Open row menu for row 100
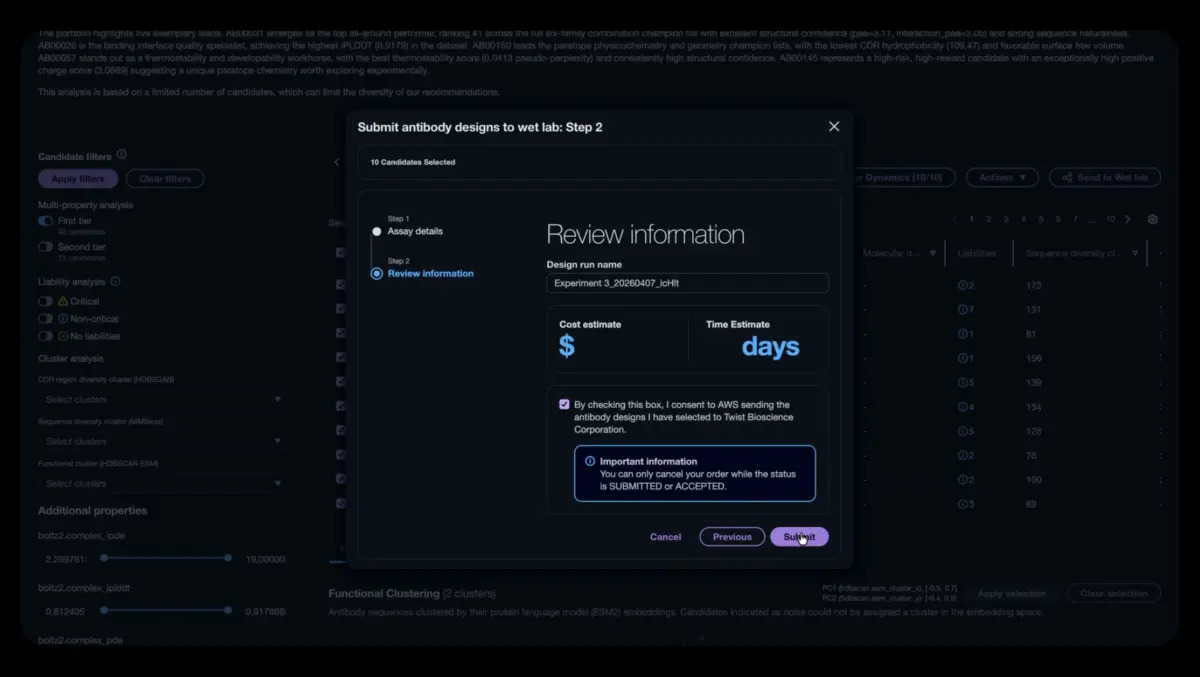Image resolution: width=1200 pixels, height=677 pixels. (x=1160, y=480)
